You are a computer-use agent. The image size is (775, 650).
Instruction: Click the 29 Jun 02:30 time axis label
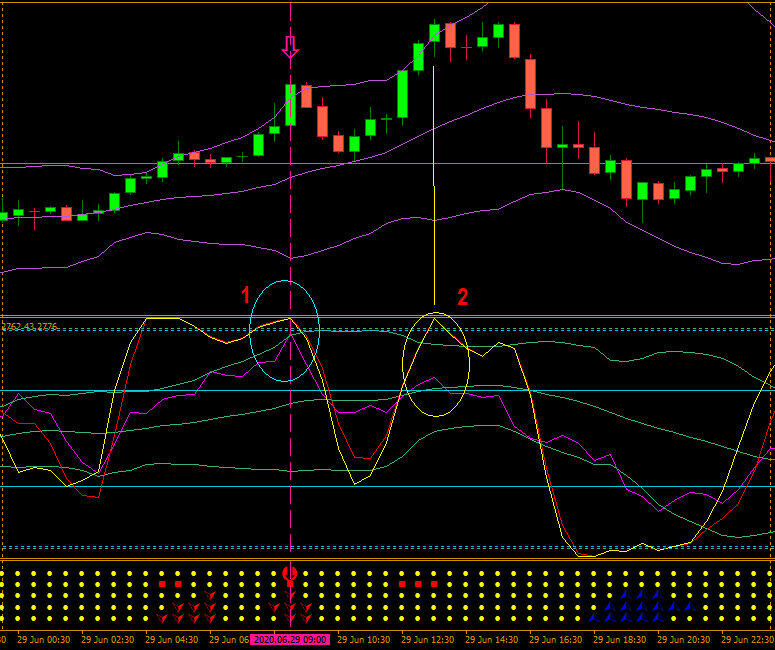pyautogui.click(x=108, y=640)
